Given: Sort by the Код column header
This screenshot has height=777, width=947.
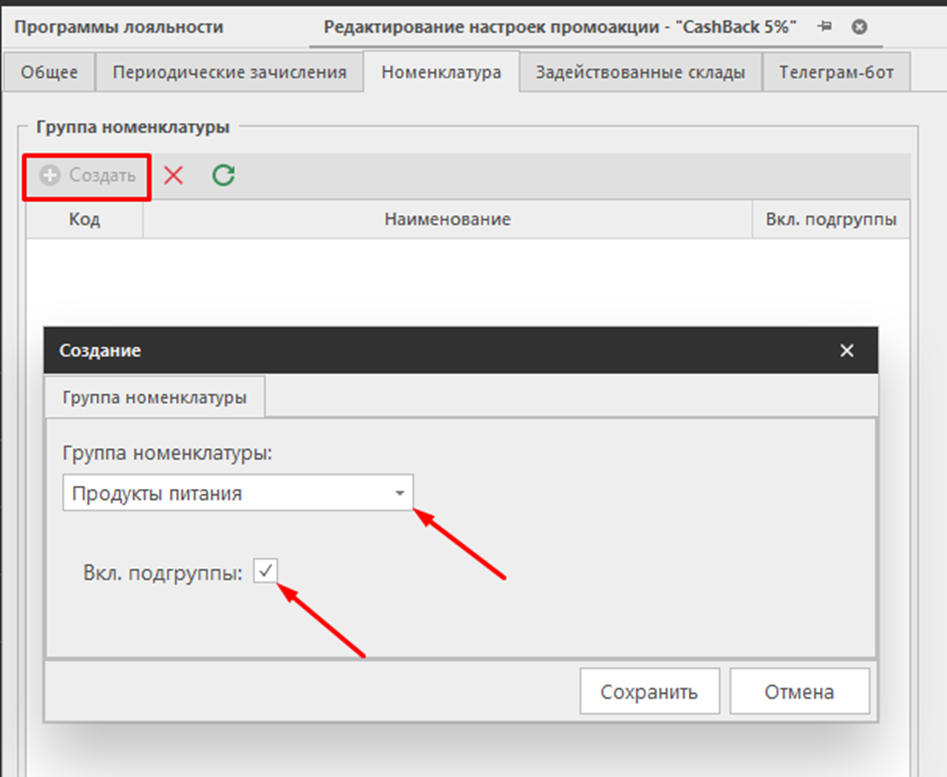Looking at the screenshot, I should [x=84, y=219].
